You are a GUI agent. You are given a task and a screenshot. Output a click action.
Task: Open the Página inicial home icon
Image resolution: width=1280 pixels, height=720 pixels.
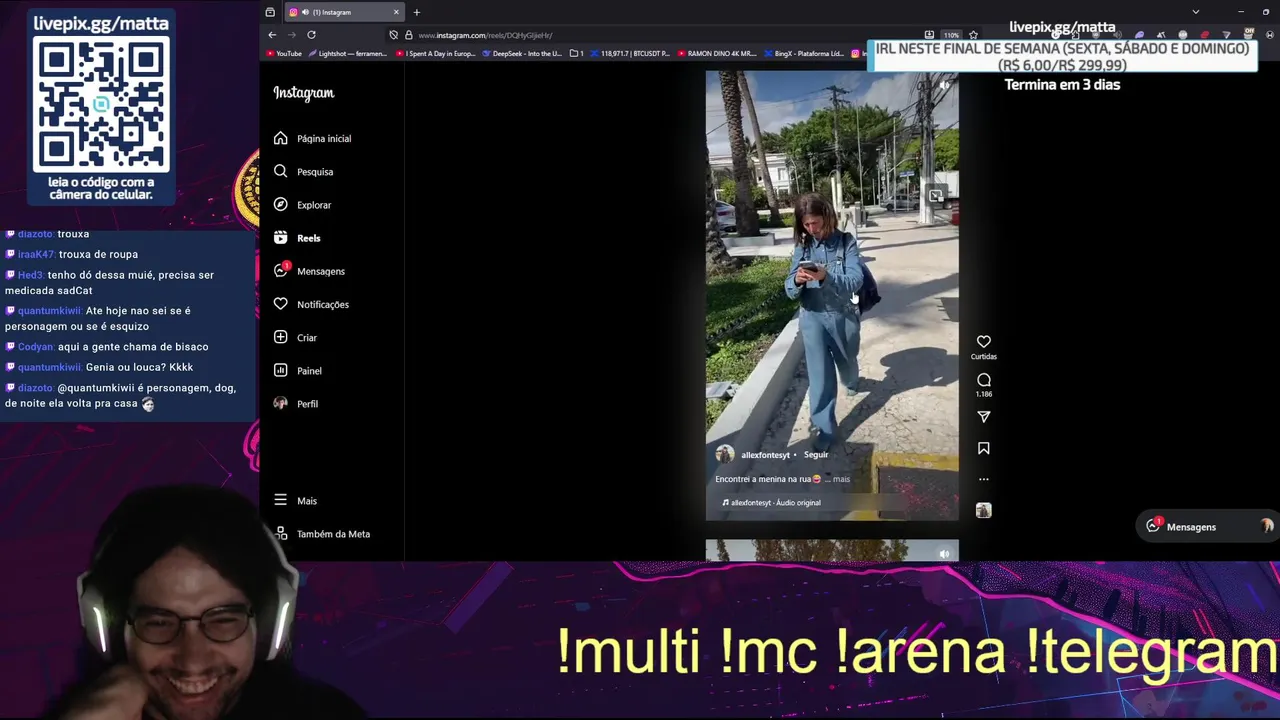click(x=281, y=138)
